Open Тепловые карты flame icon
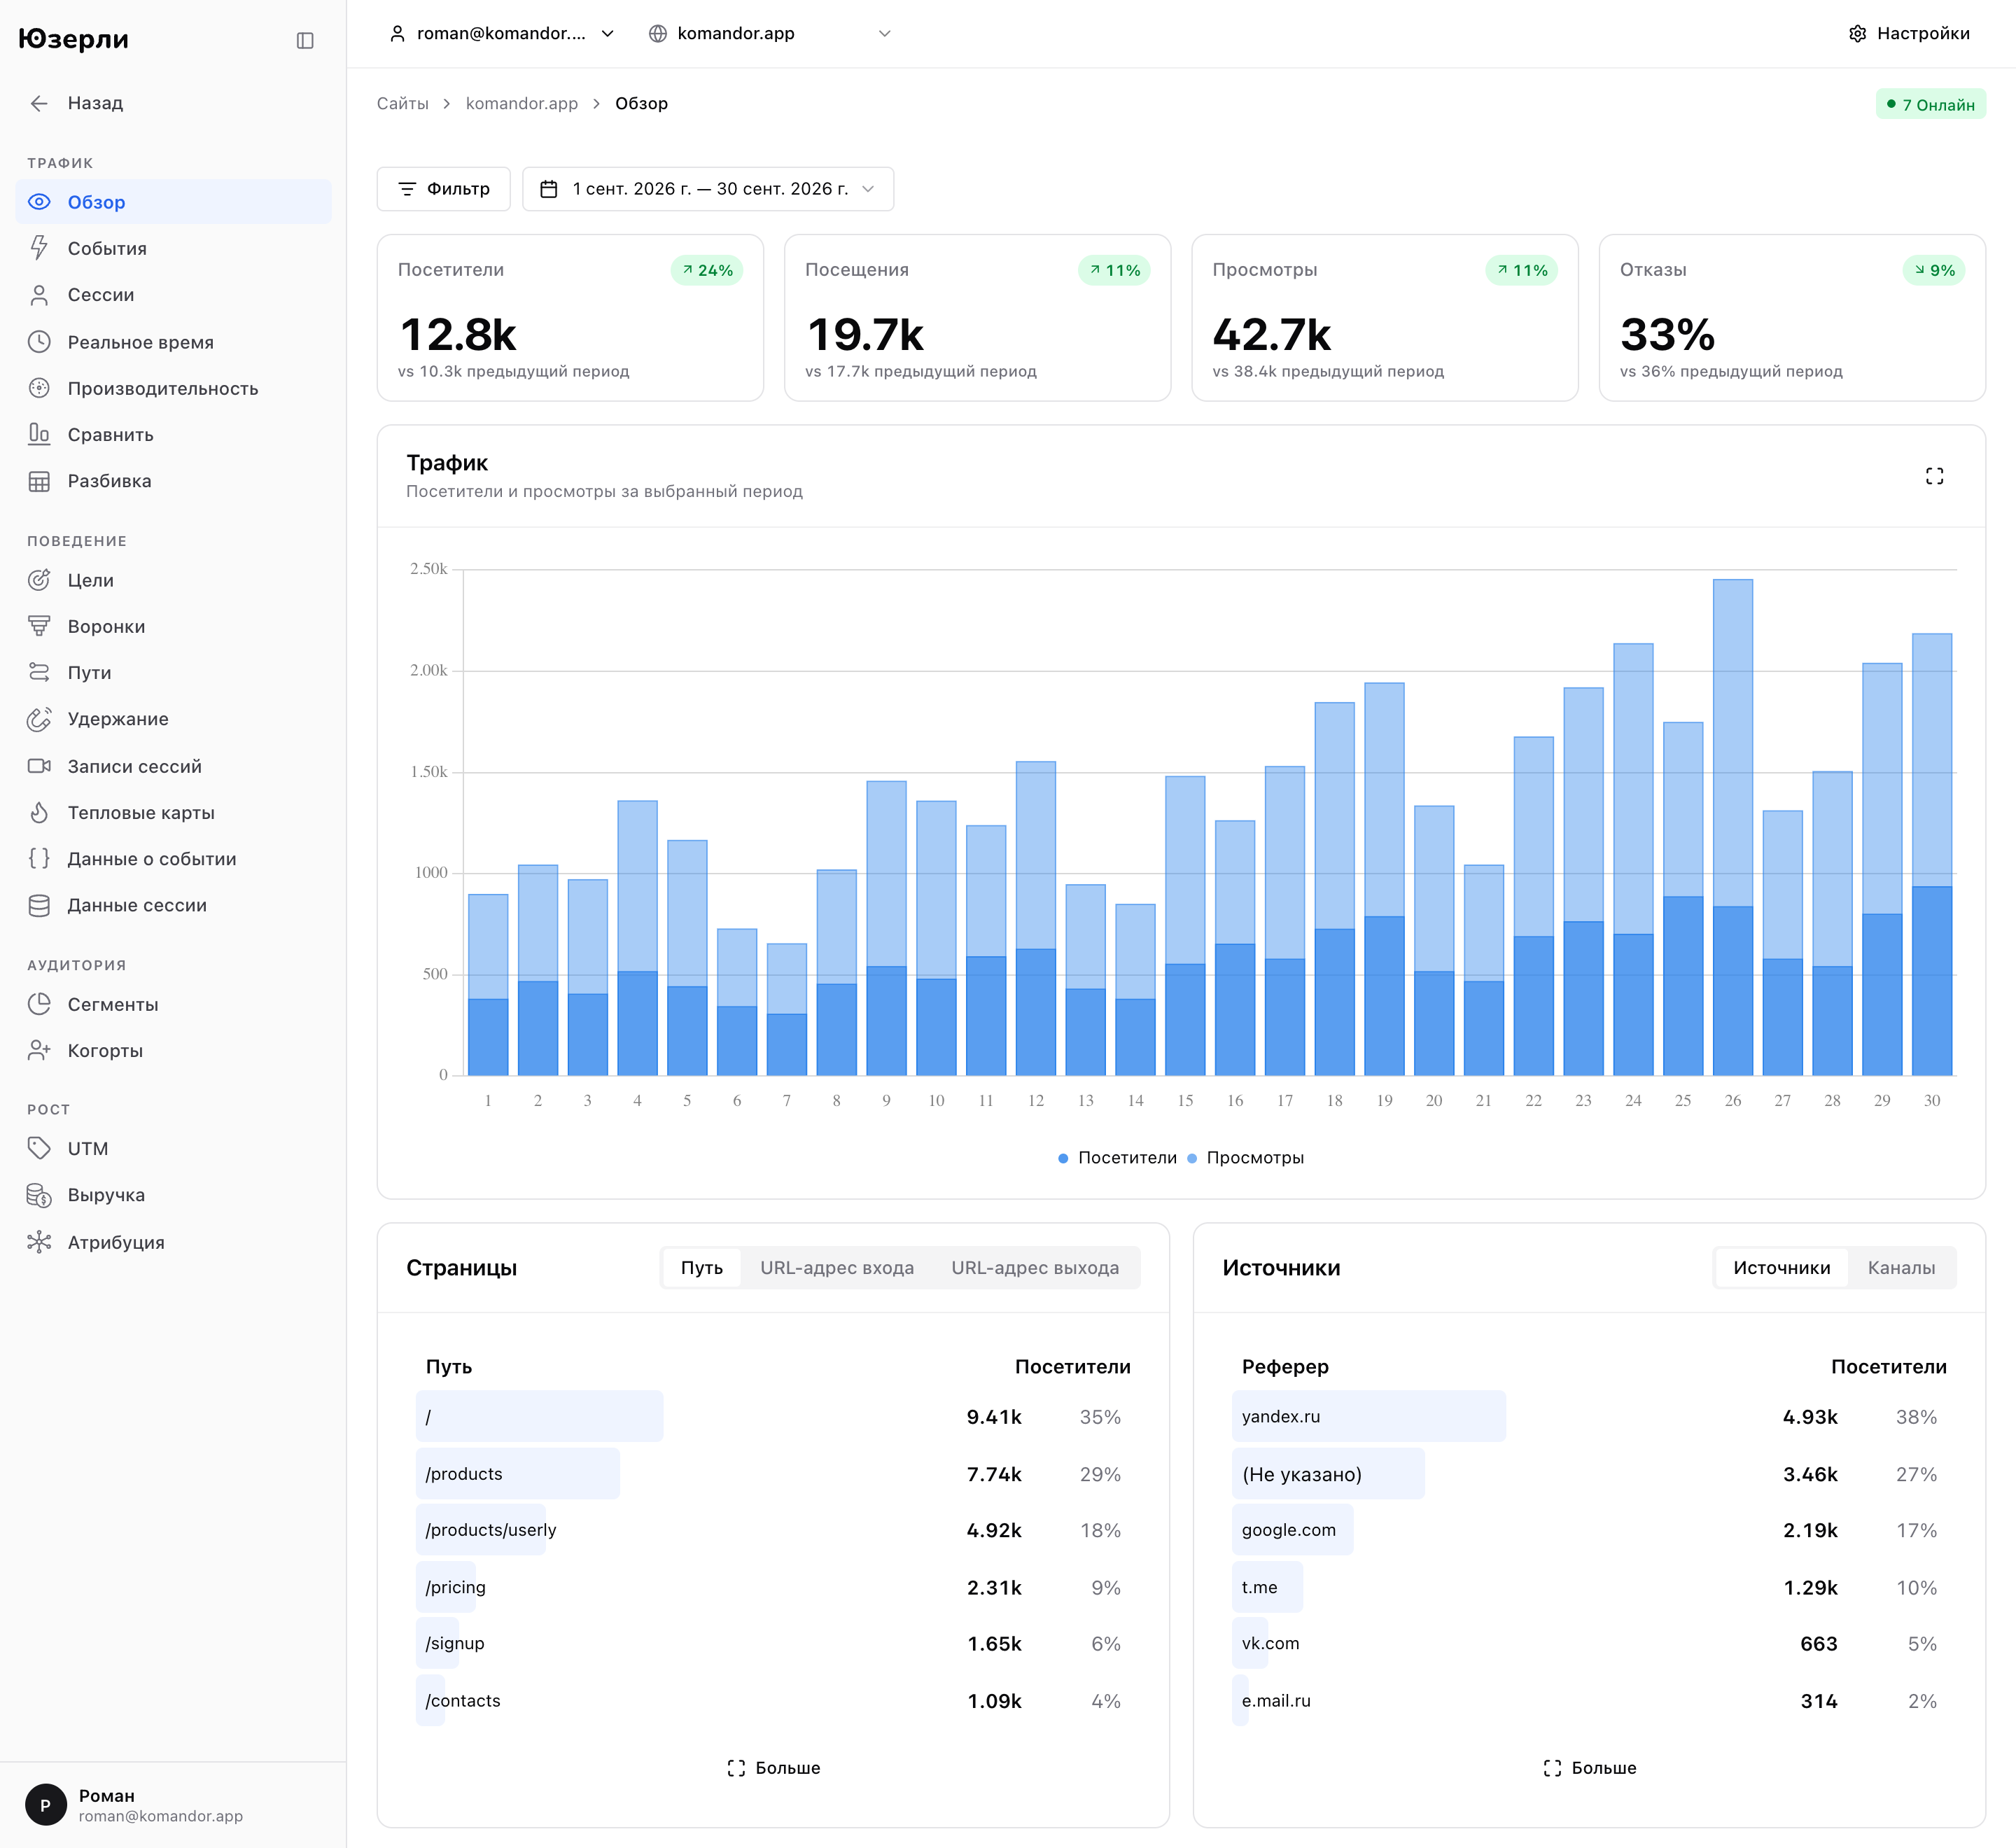The image size is (2016, 1848). click(39, 812)
